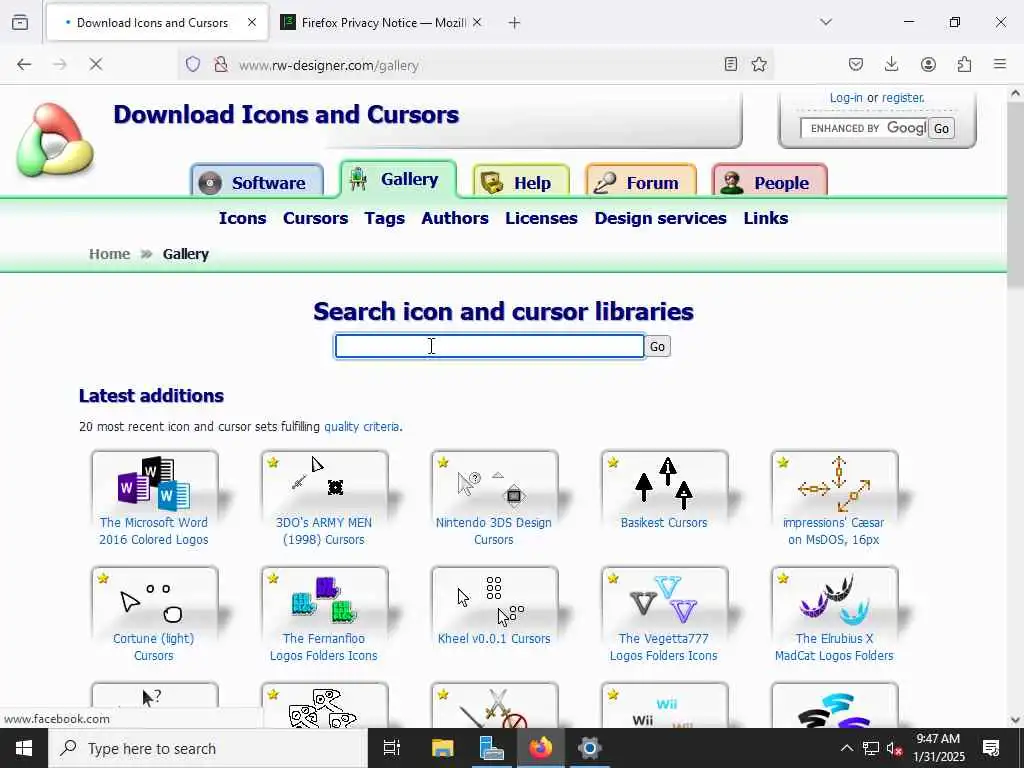The image size is (1024, 768).
Task: Open the quality criteria link
Action: [x=362, y=426]
